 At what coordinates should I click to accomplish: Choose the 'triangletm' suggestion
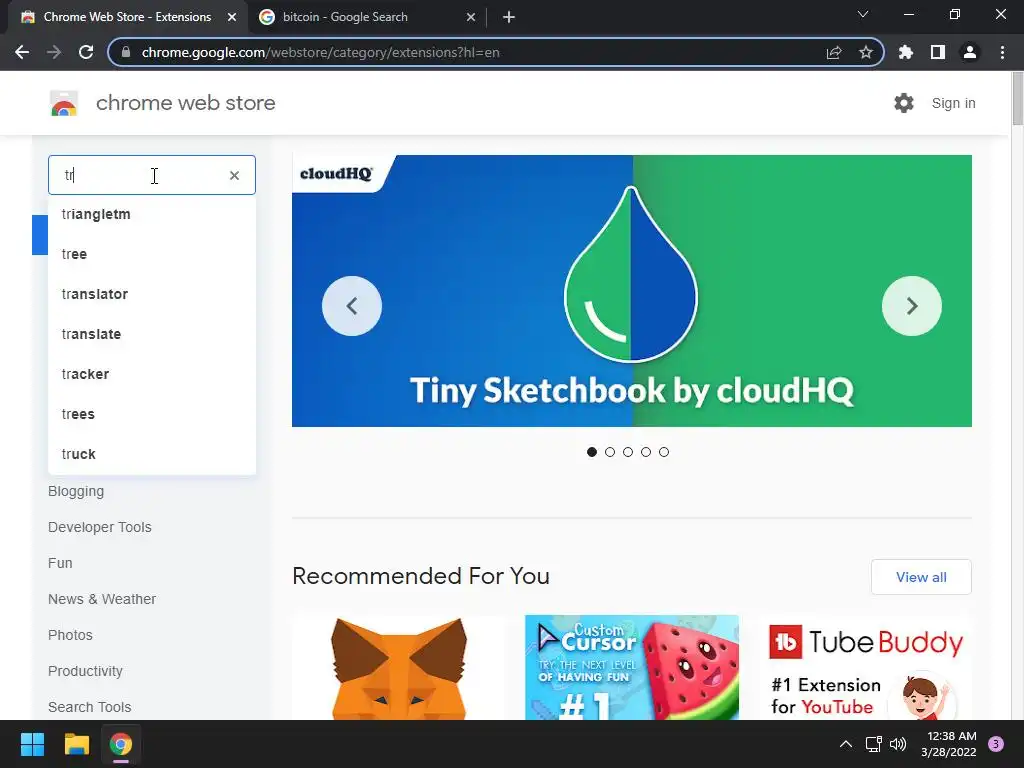152,214
